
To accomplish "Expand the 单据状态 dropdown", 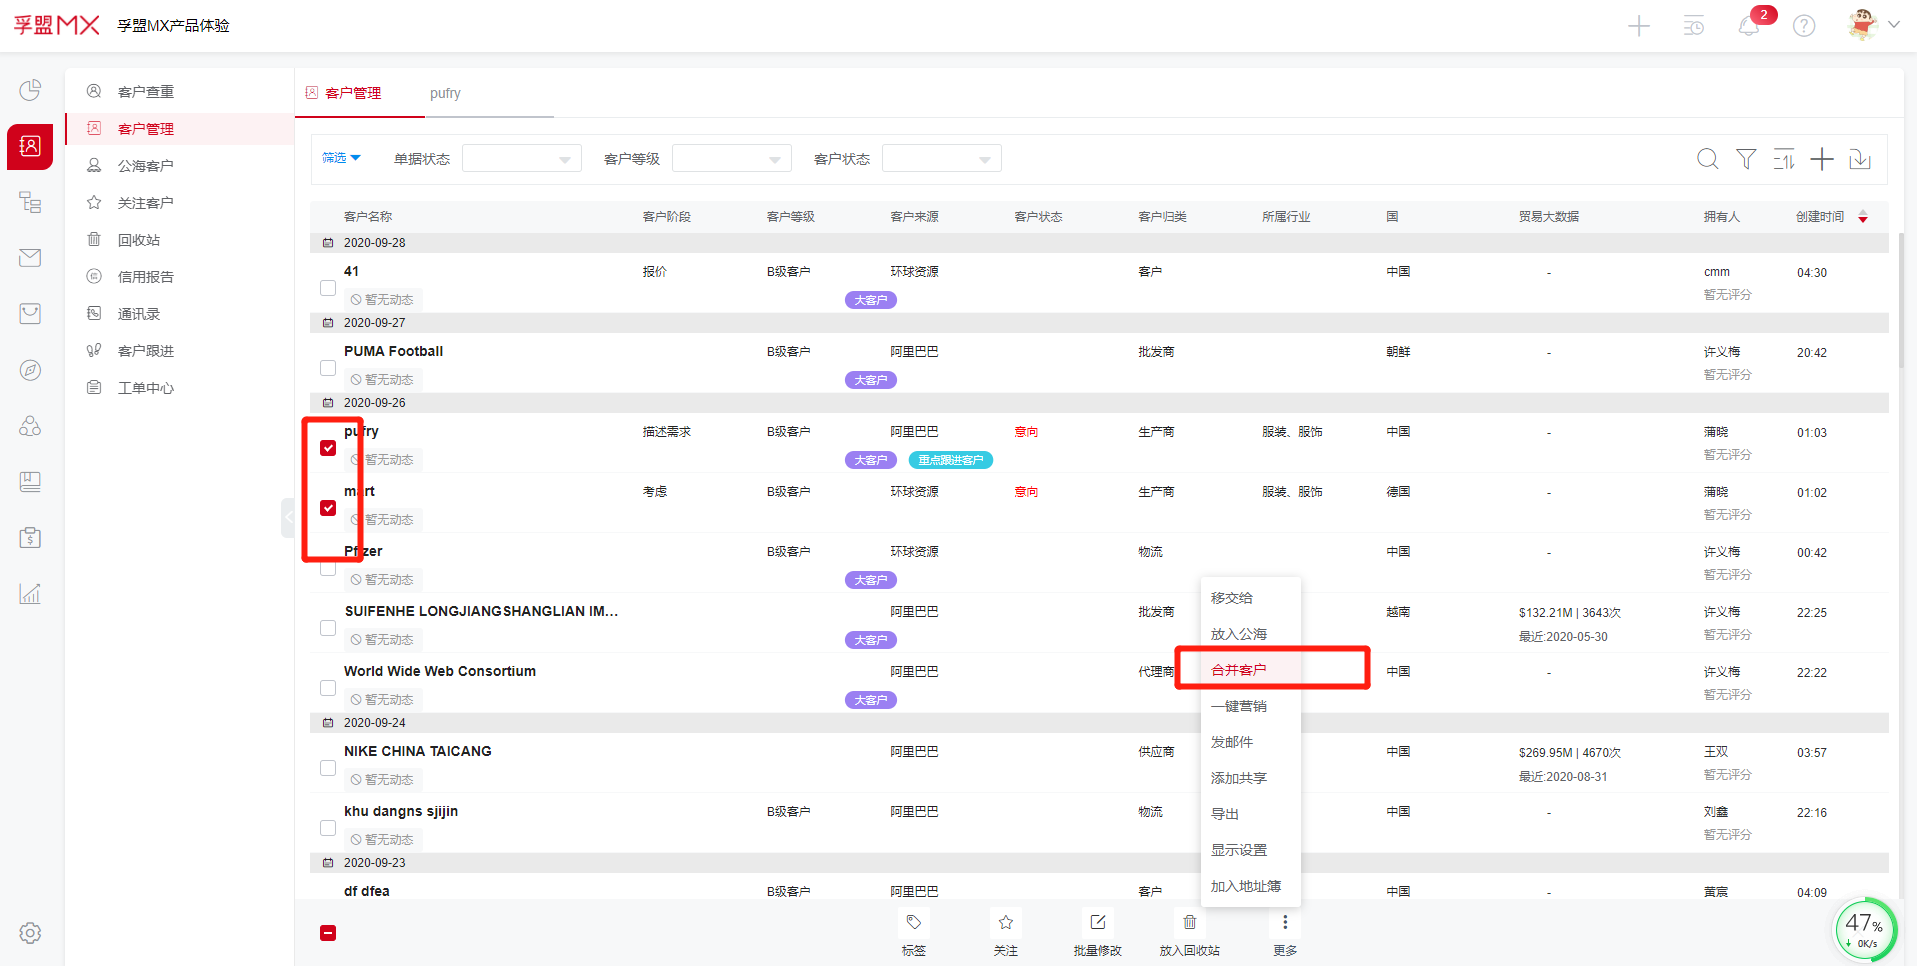I will tap(521, 159).
